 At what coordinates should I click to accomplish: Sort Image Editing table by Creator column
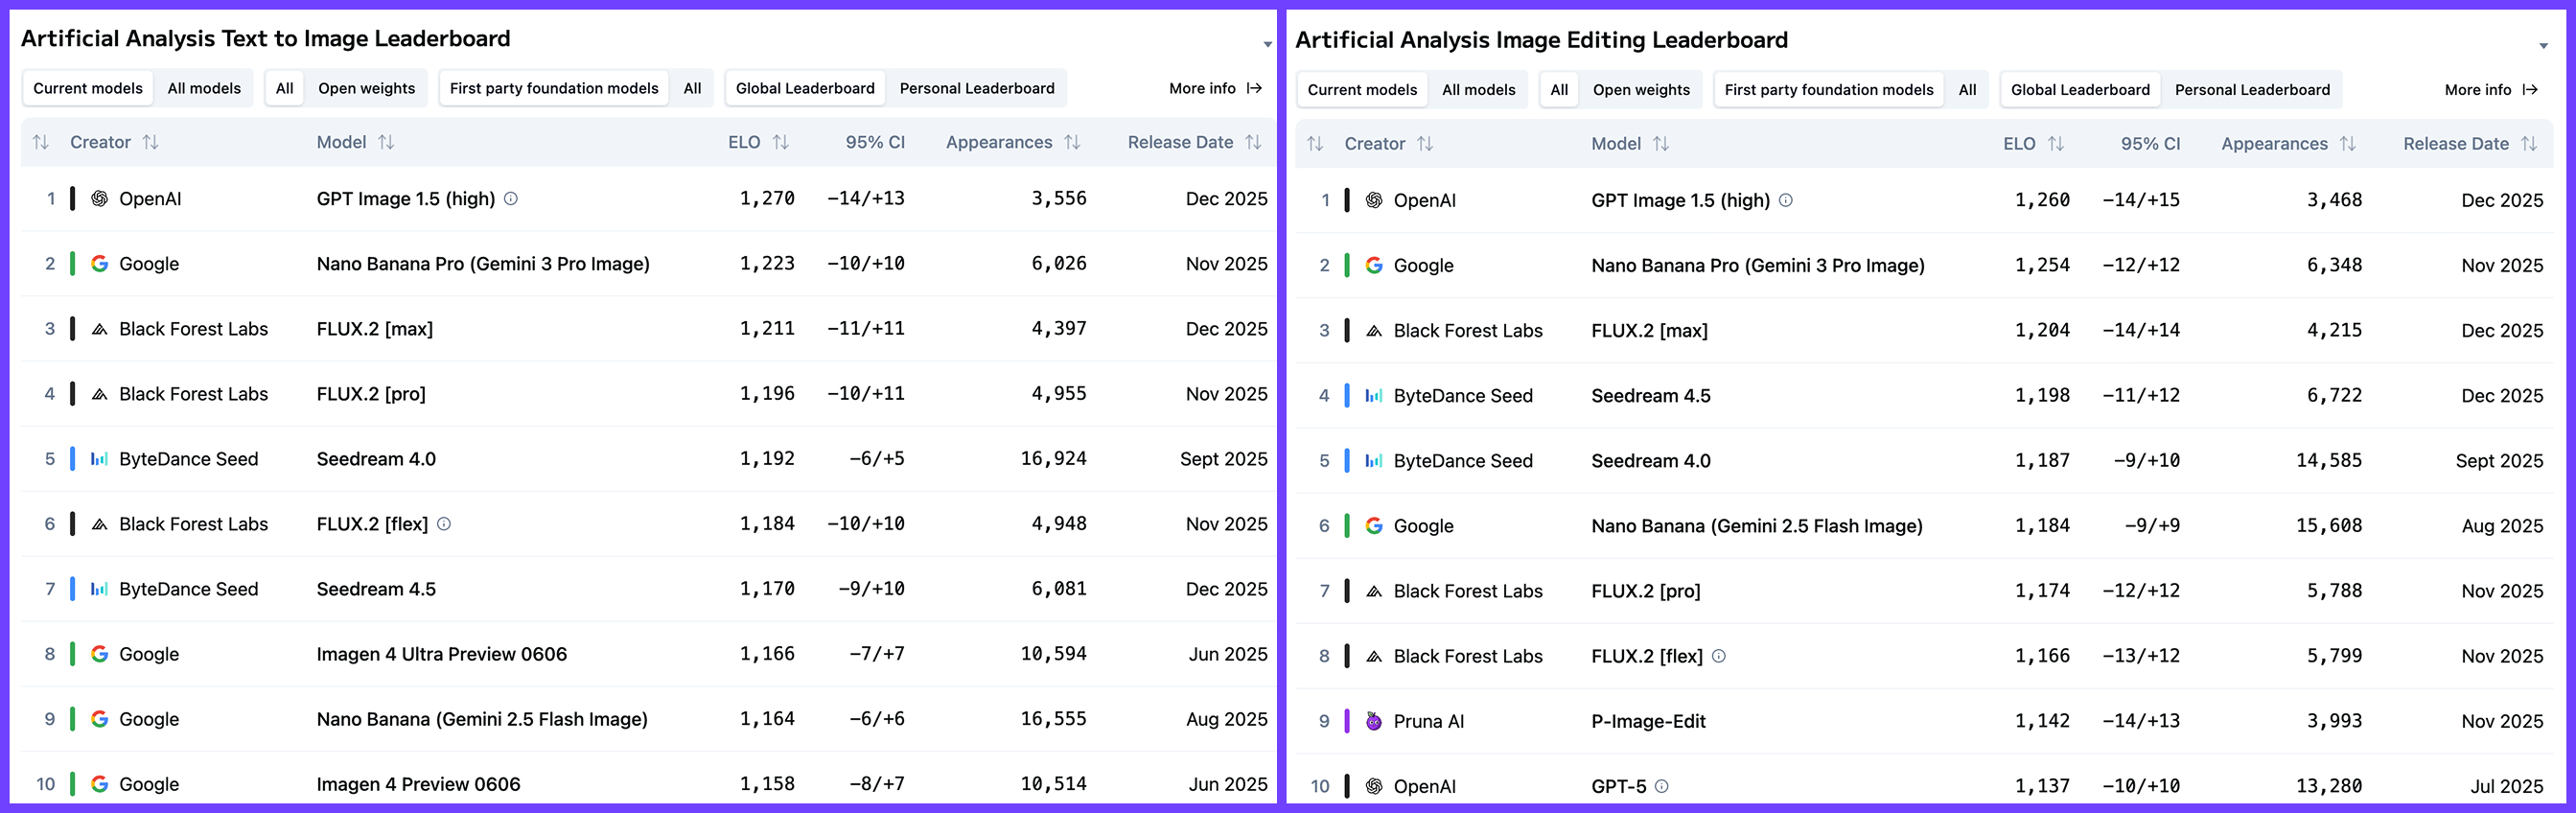pyautogui.click(x=1425, y=144)
